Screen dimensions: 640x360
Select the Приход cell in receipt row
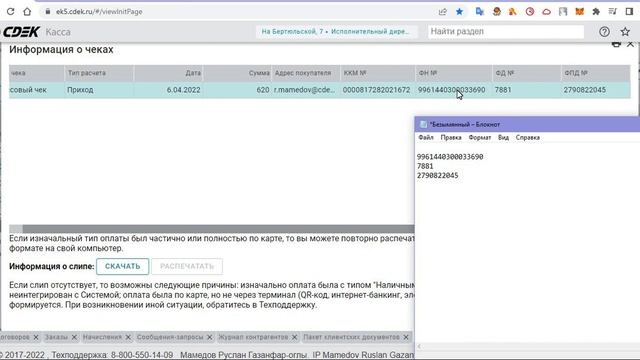coord(80,90)
